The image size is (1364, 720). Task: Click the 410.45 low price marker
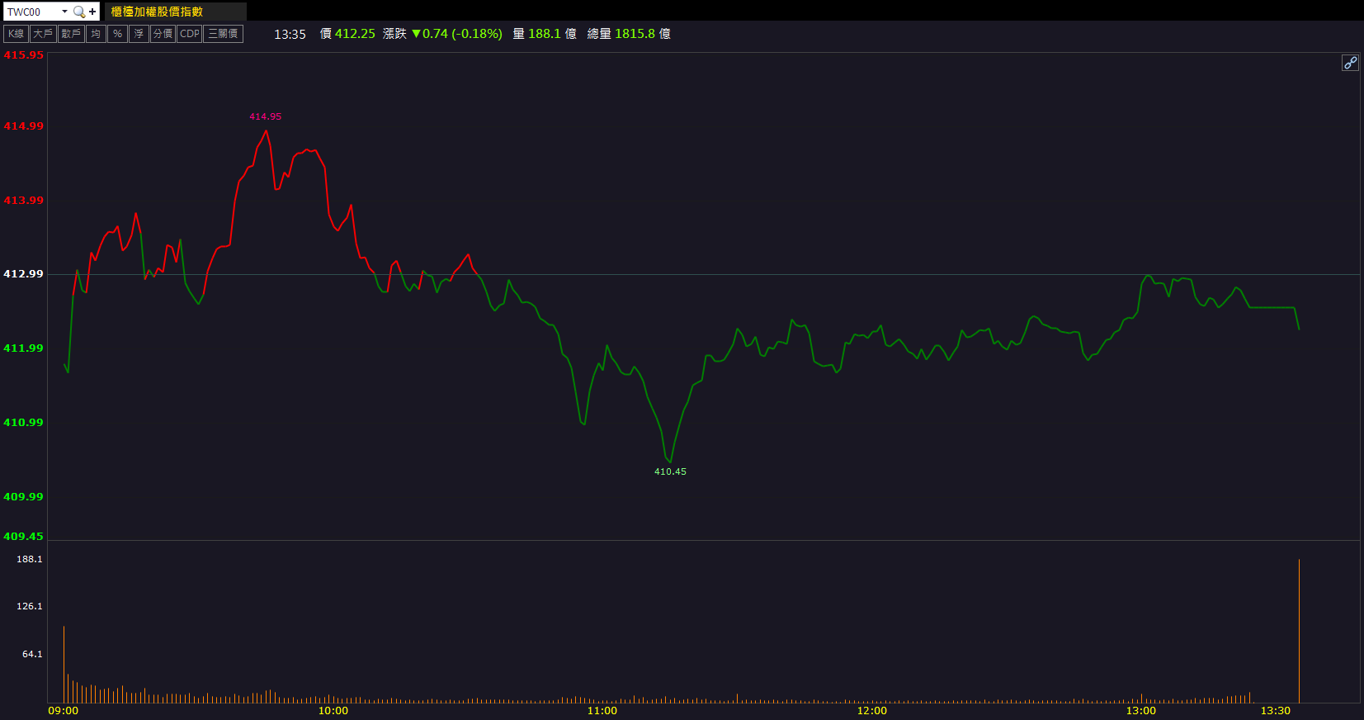coord(670,472)
